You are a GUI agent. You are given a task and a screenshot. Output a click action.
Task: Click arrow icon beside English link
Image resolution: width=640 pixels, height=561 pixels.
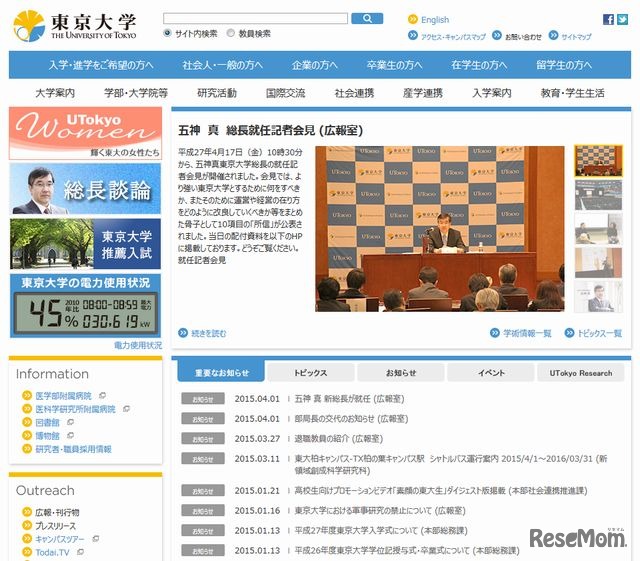coord(413,19)
